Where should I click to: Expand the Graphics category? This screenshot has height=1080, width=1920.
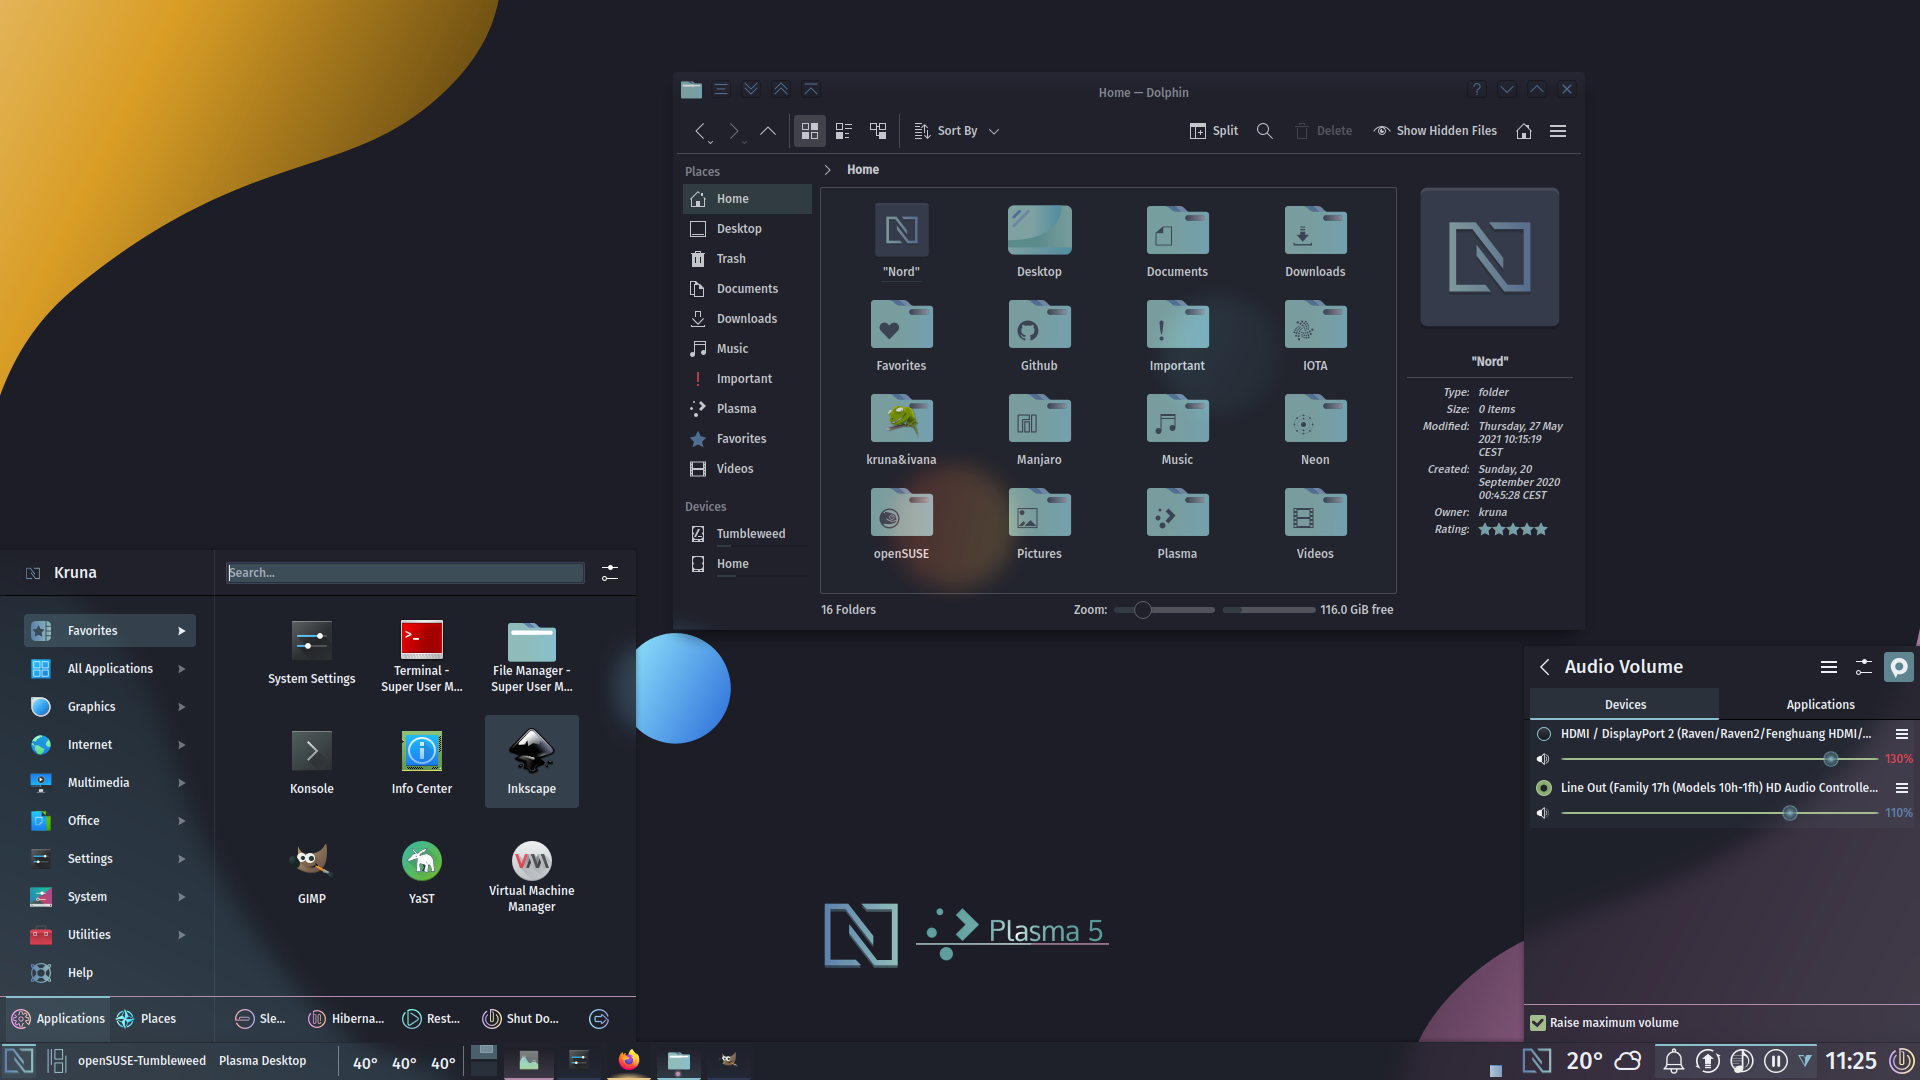click(110, 707)
